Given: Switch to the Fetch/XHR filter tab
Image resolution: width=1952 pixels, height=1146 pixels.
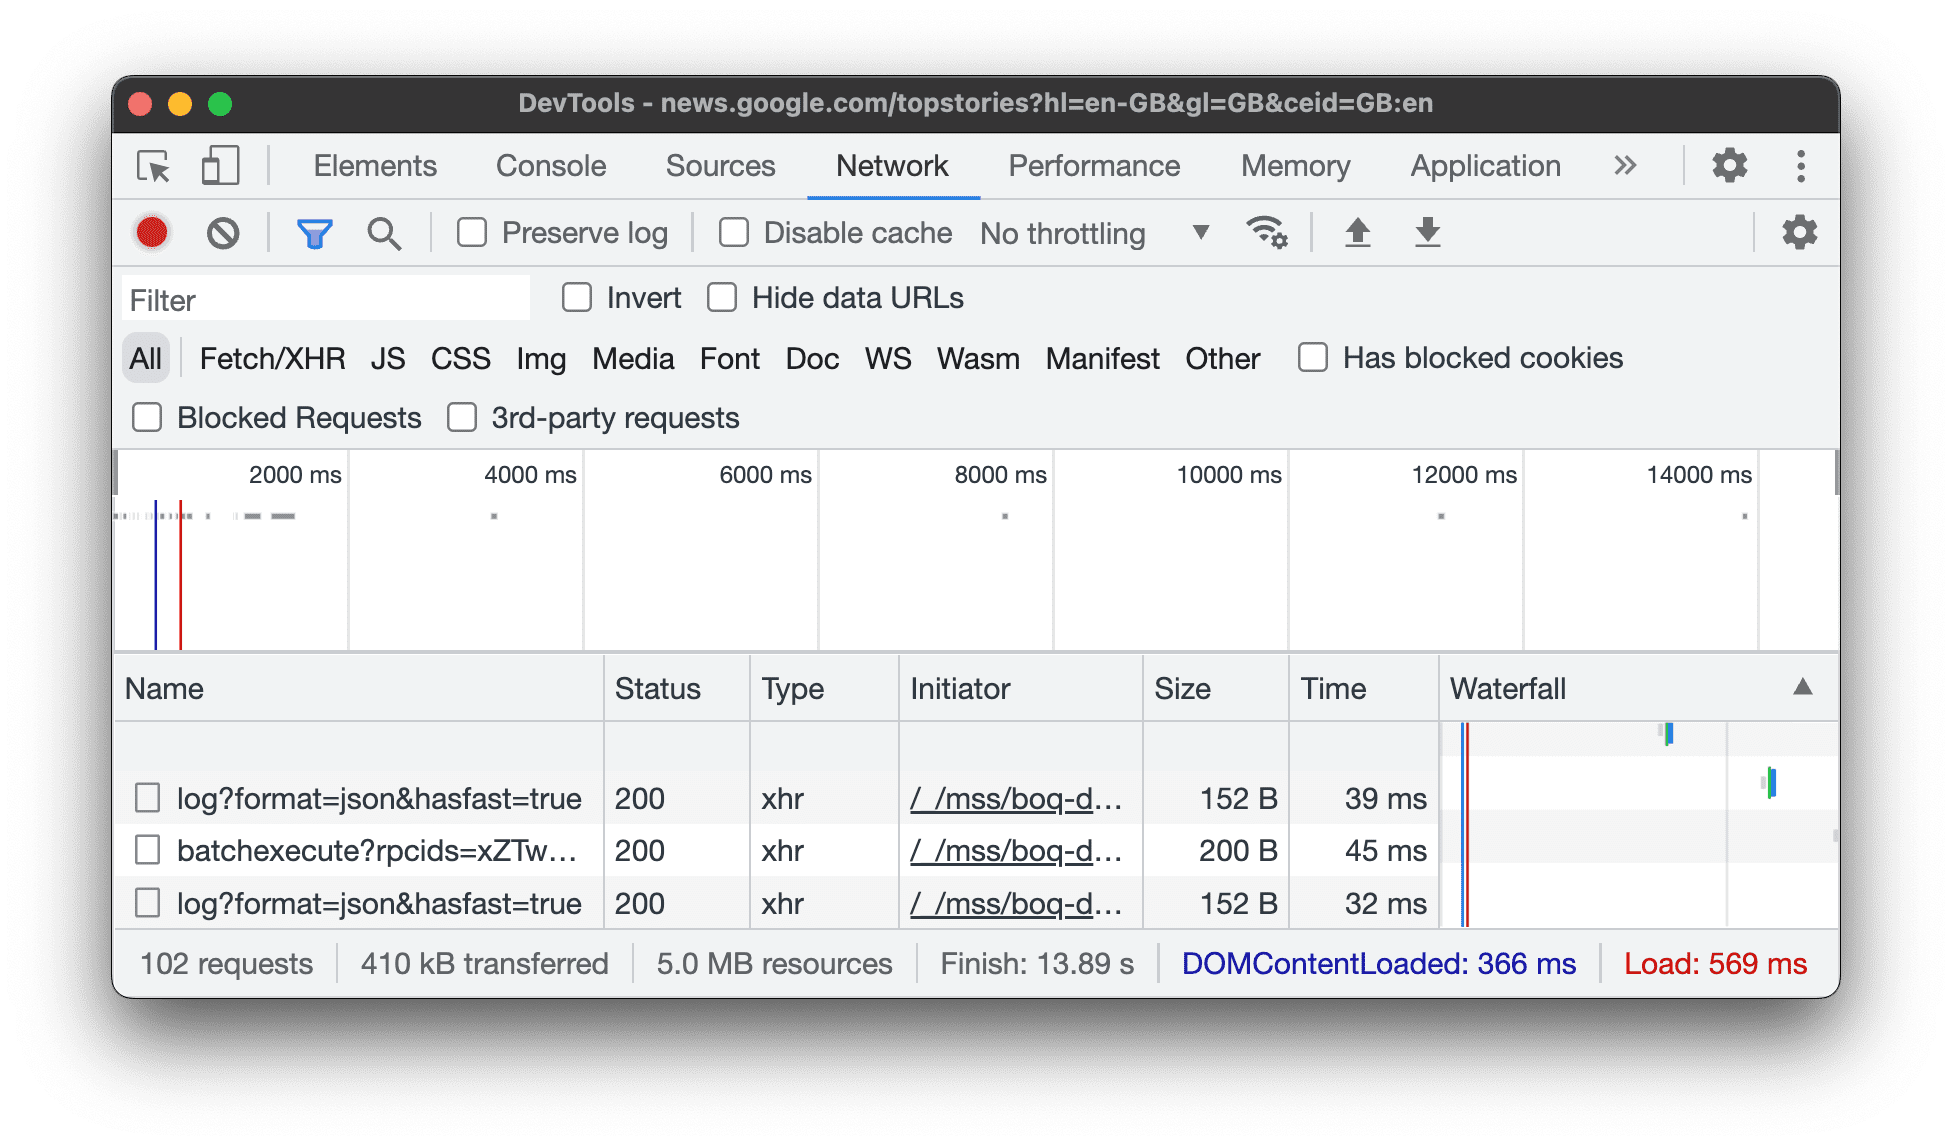Looking at the screenshot, I should (x=267, y=359).
